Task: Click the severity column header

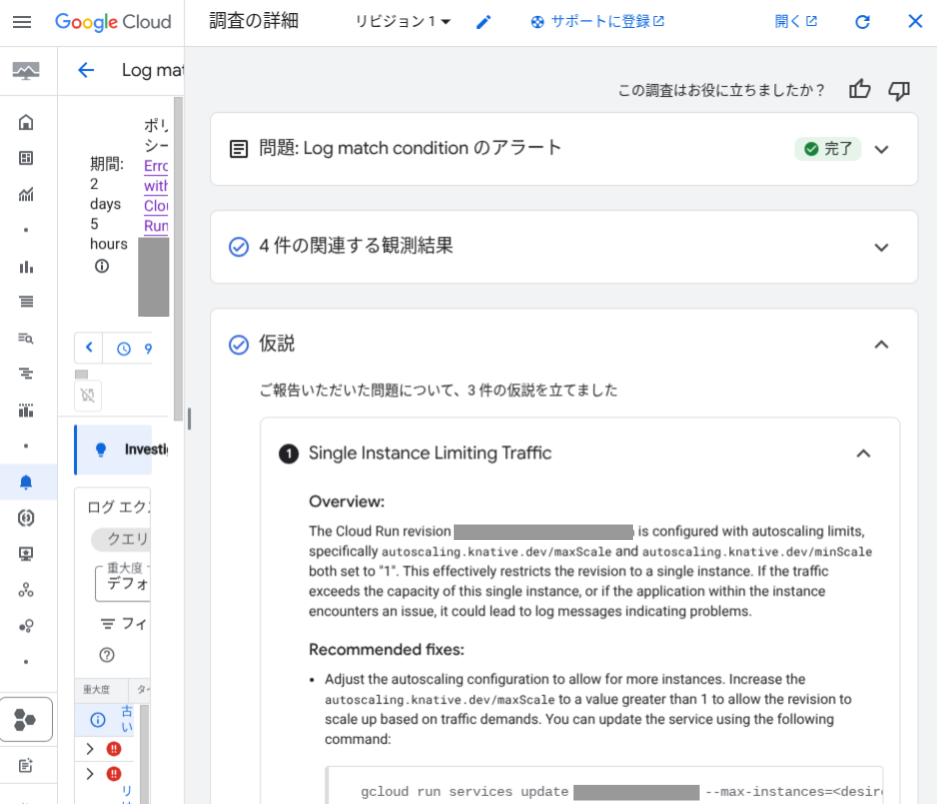Action: click(96, 690)
